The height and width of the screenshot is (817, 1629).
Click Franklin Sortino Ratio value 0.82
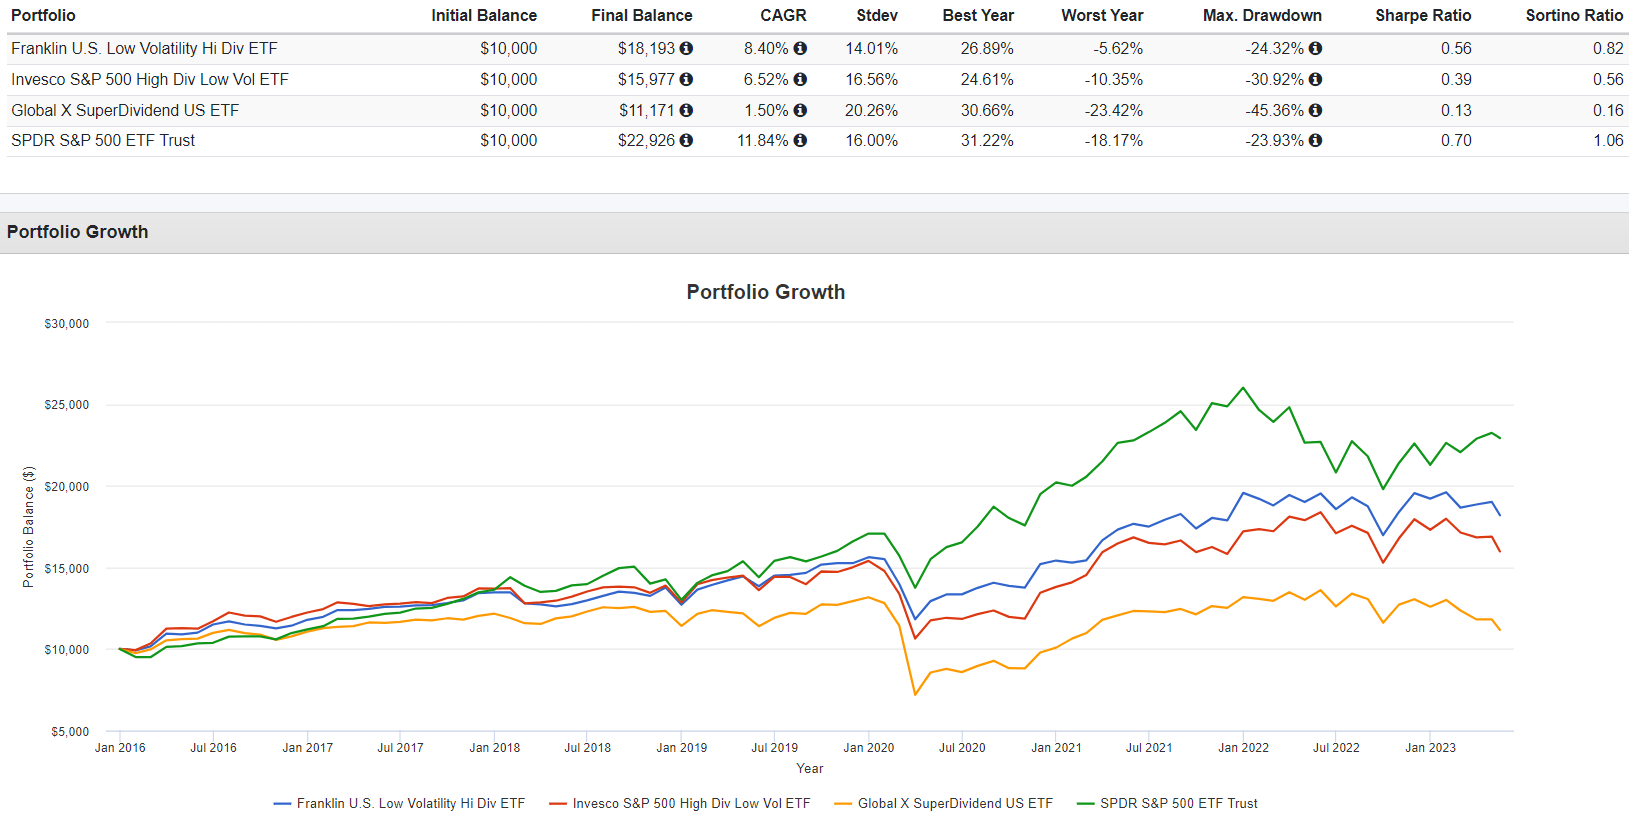point(1608,48)
